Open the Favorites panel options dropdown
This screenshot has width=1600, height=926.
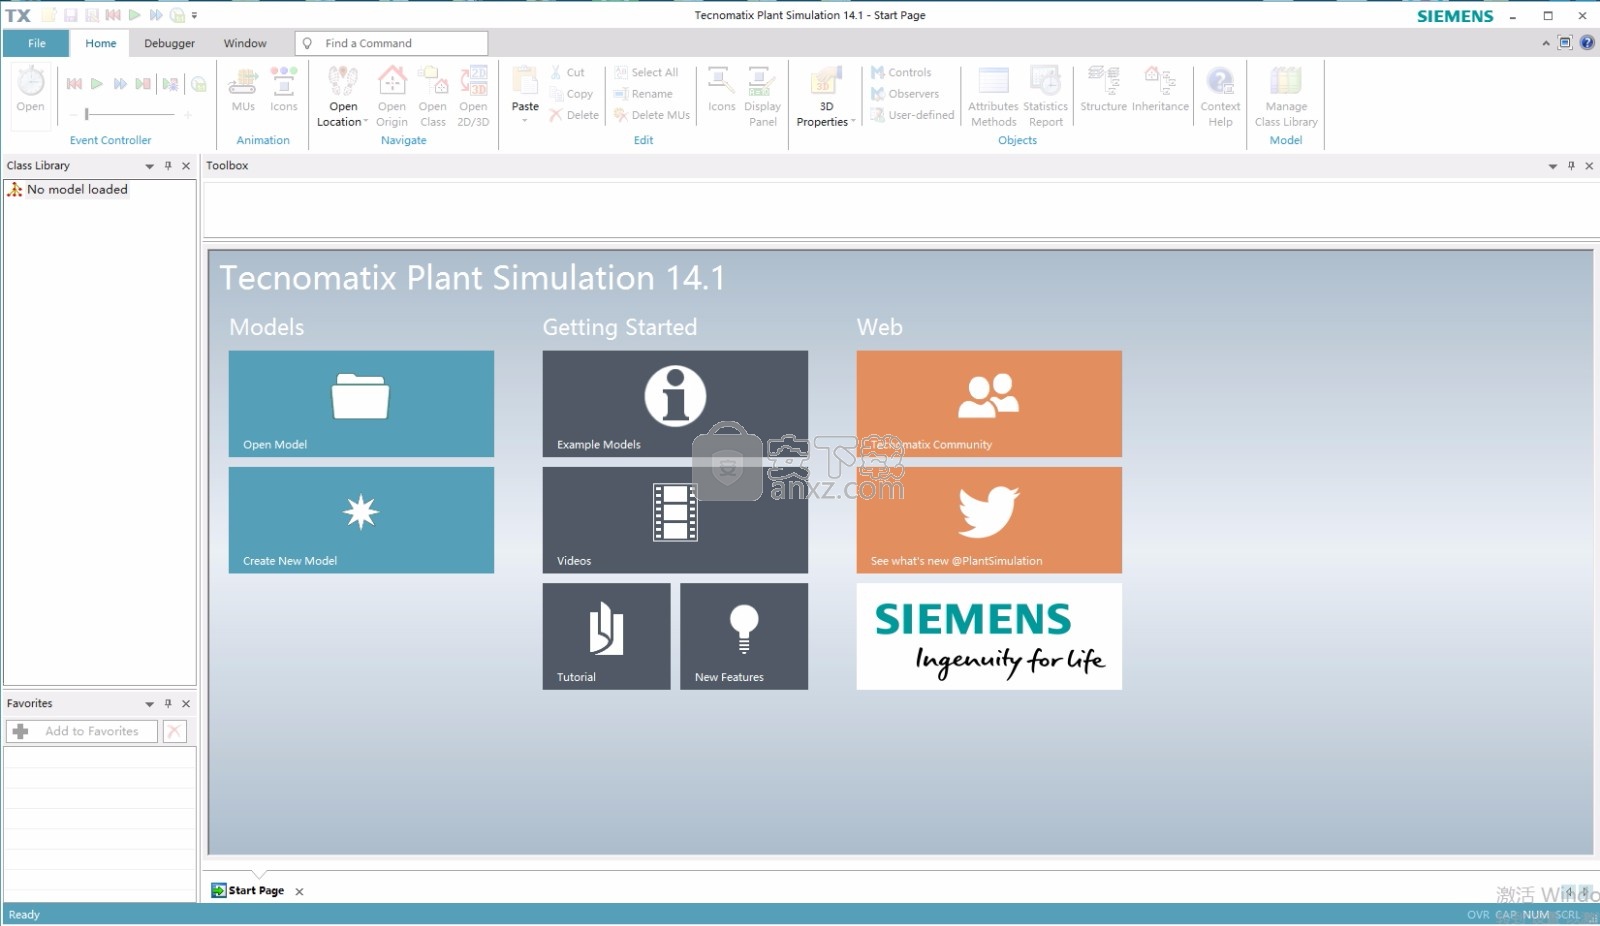point(149,704)
